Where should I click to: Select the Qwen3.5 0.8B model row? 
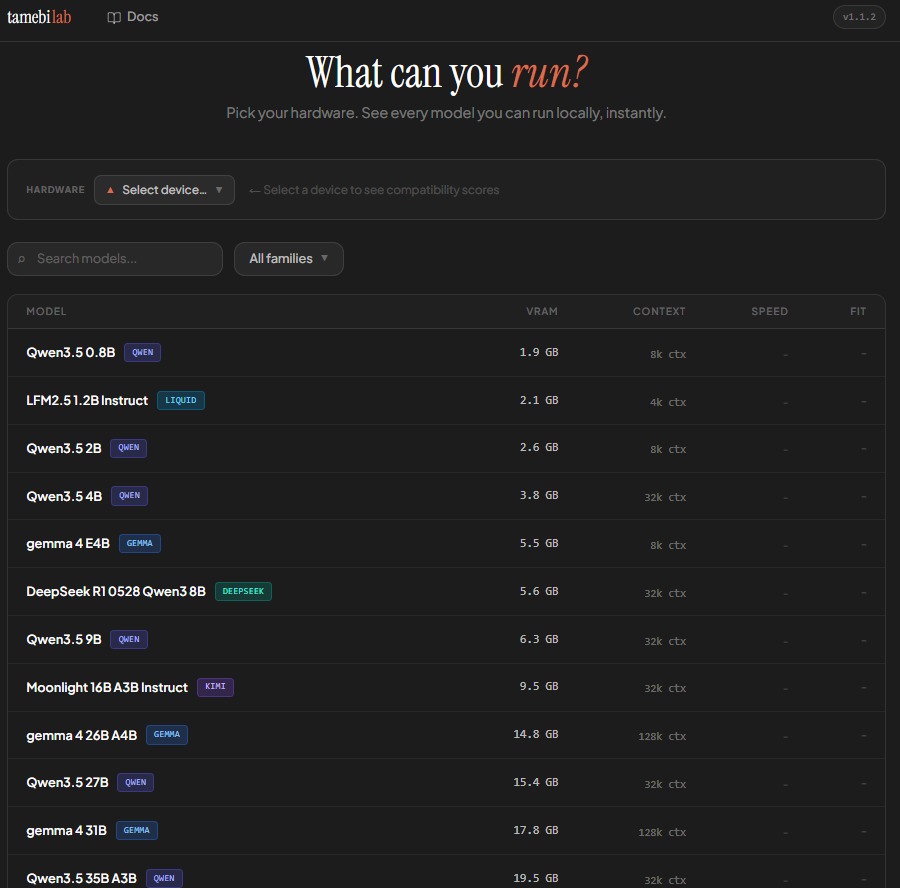[446, 352]
